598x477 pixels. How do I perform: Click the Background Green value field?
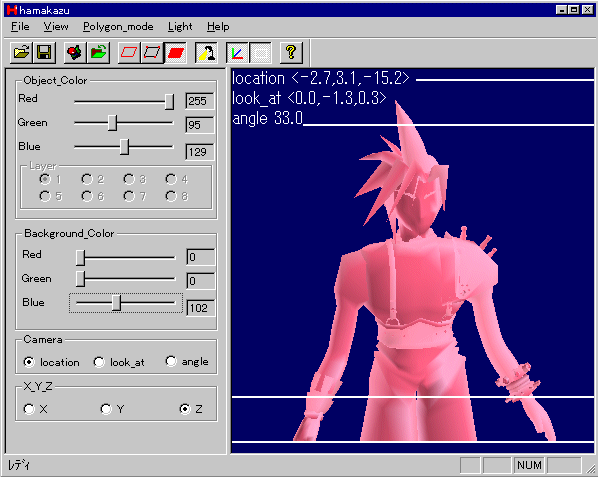(x=201, y=281)
